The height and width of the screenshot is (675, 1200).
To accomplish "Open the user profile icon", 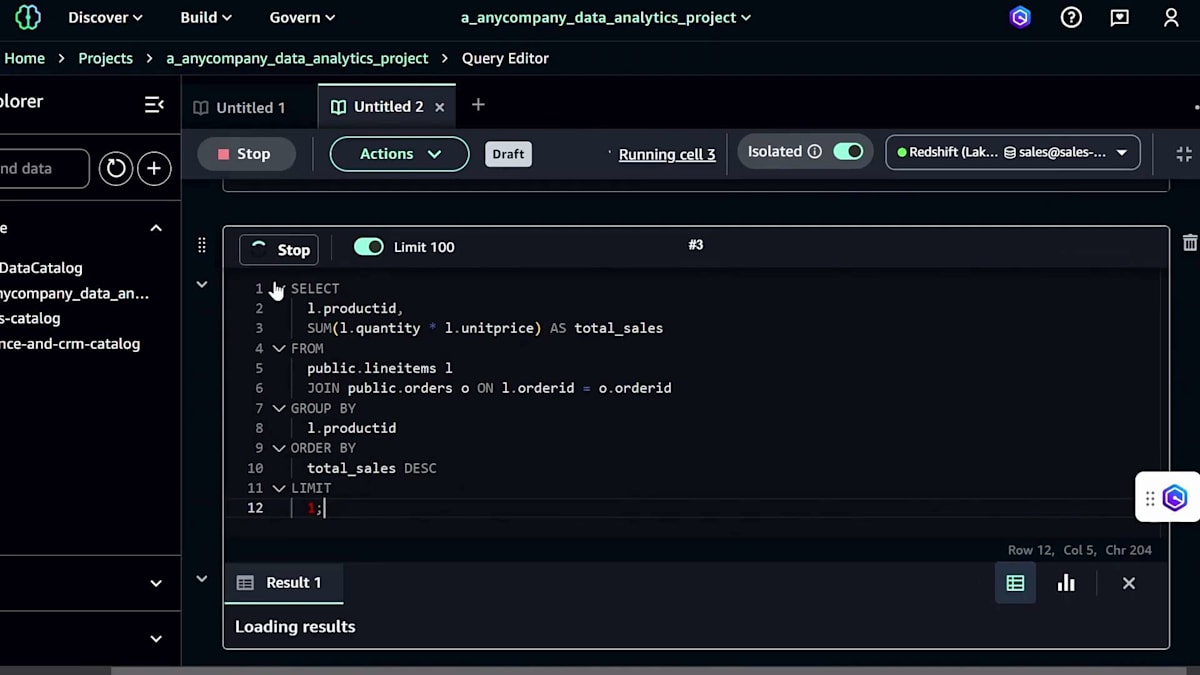I will point(1171,17).
